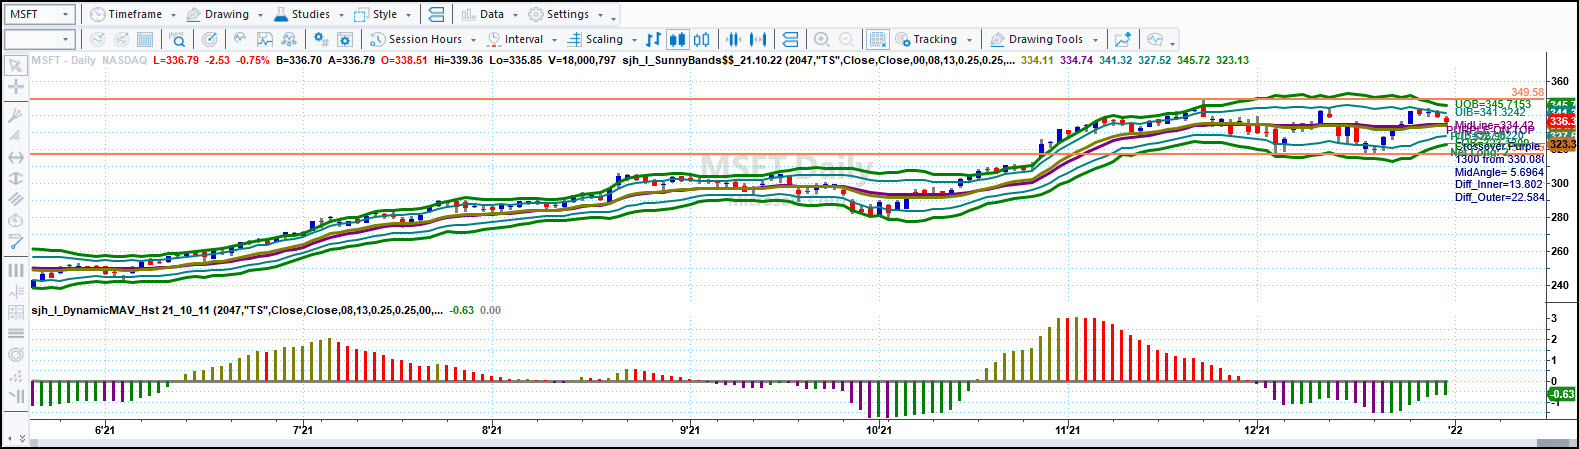Expand the empty combo box under the symbol field
Image resolution: width=1579 pixels, height=449 pixels.
67,39
